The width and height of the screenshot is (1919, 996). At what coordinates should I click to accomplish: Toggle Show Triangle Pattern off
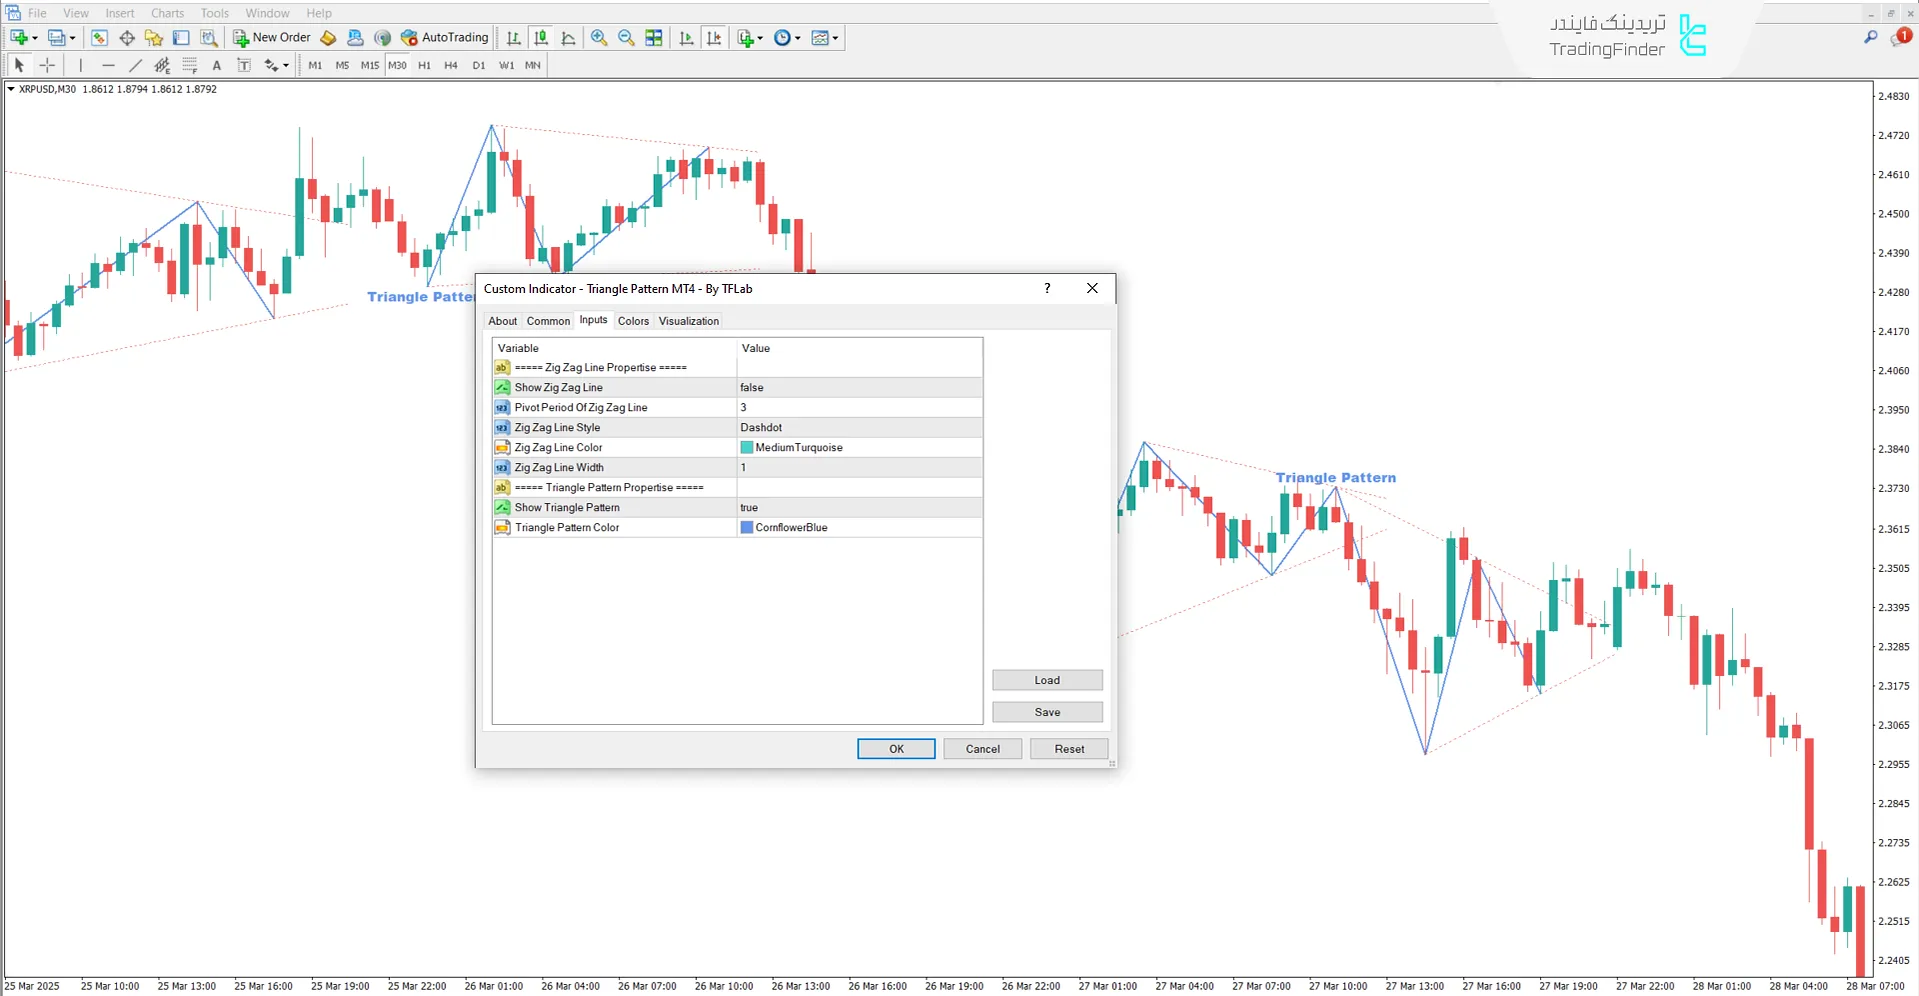[858, 507]
